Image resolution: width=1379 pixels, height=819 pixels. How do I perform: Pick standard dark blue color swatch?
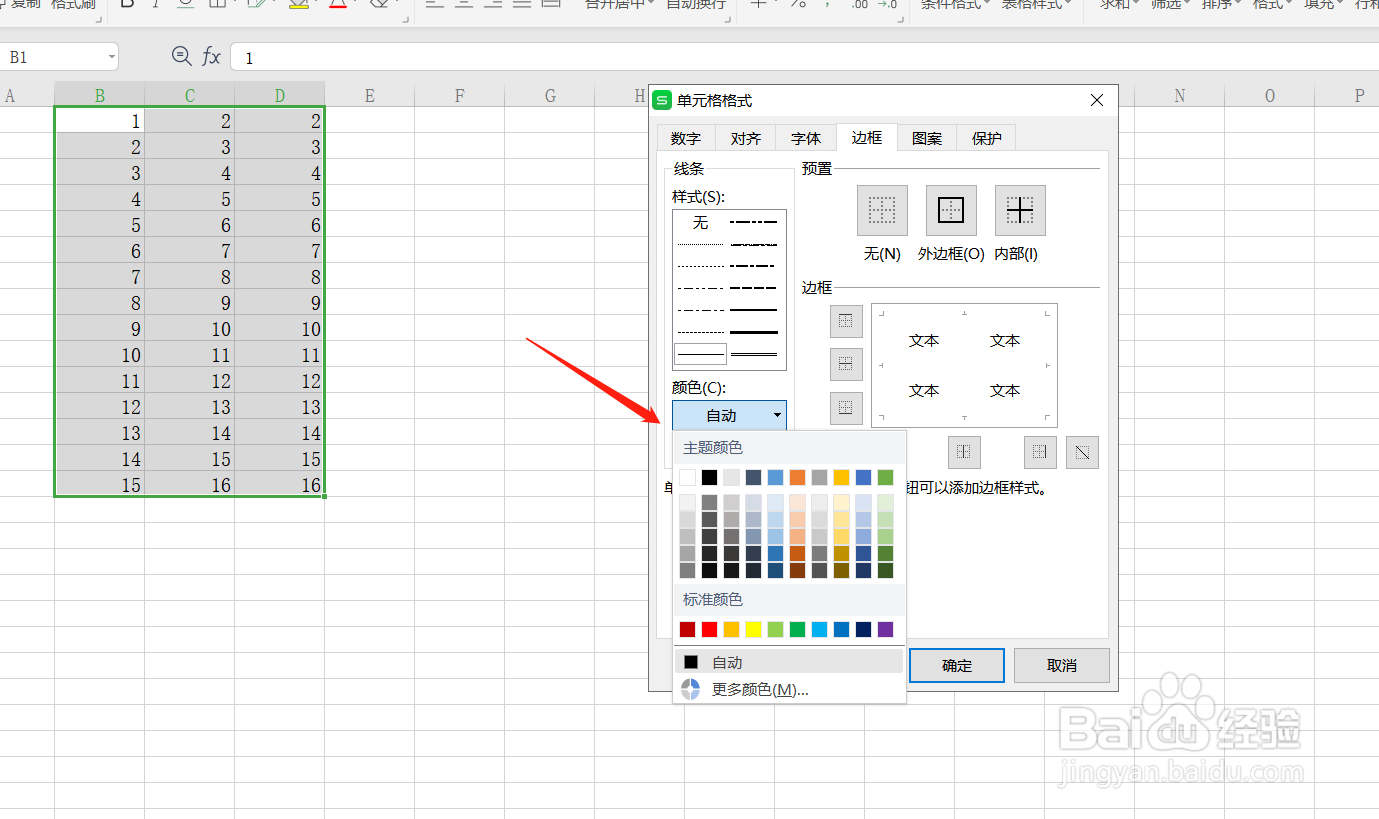863,629
